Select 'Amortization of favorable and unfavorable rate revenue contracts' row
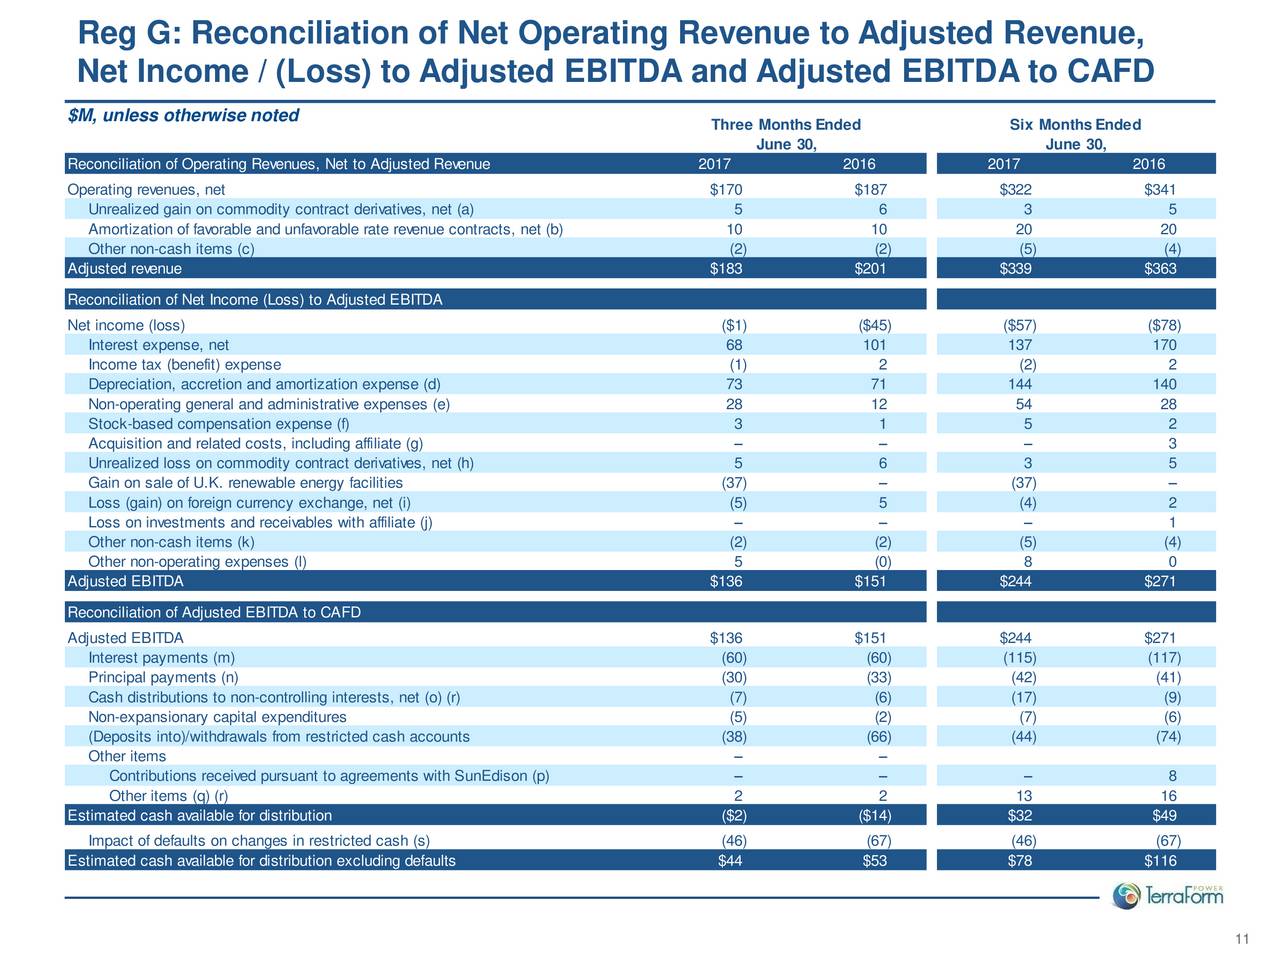Image resolution: width=1280 pixels, height=960 pixels. tap(326, 229)
